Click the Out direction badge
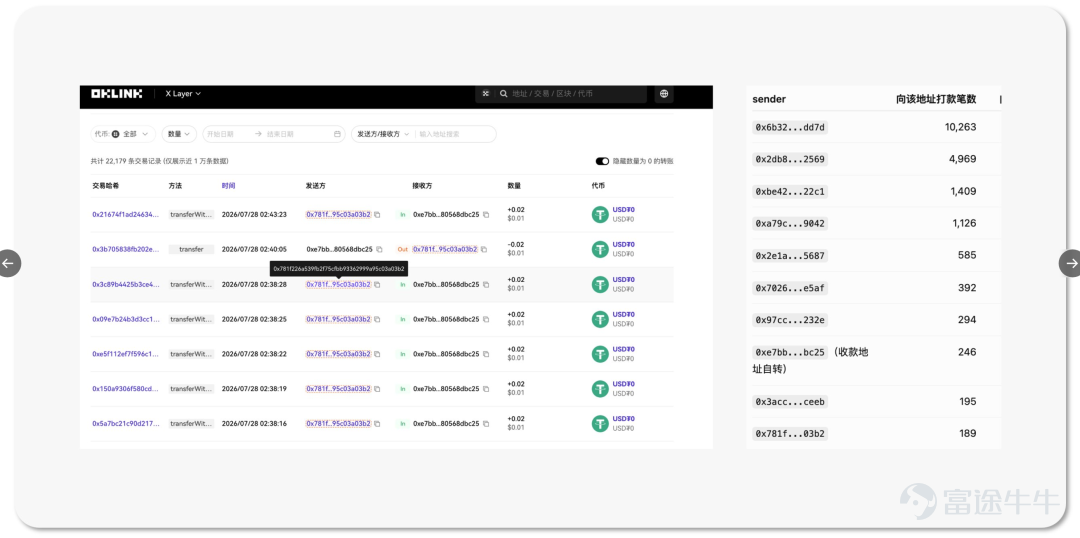The height and width of the screenshot is (538, 1080). 402,249
